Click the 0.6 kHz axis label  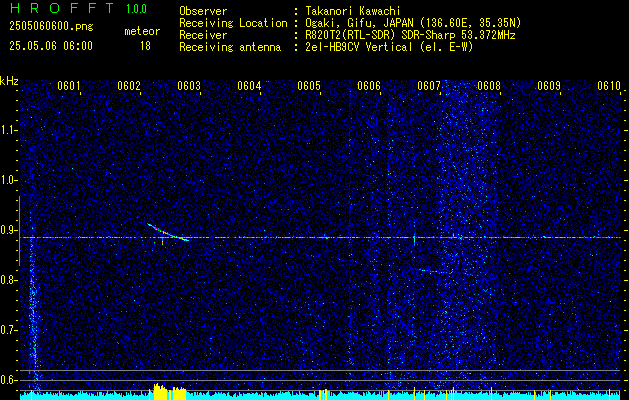tap(8, 380)
